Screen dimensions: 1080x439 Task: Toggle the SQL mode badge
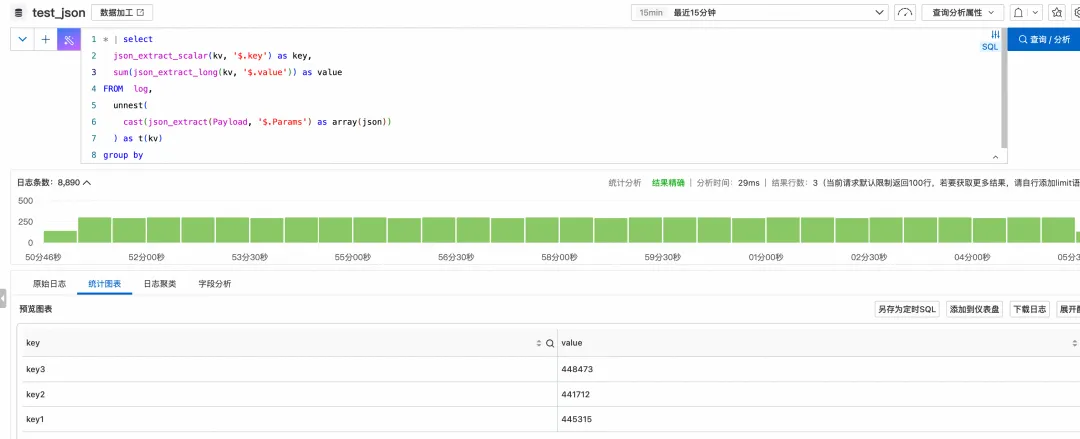tap(989, 47)
